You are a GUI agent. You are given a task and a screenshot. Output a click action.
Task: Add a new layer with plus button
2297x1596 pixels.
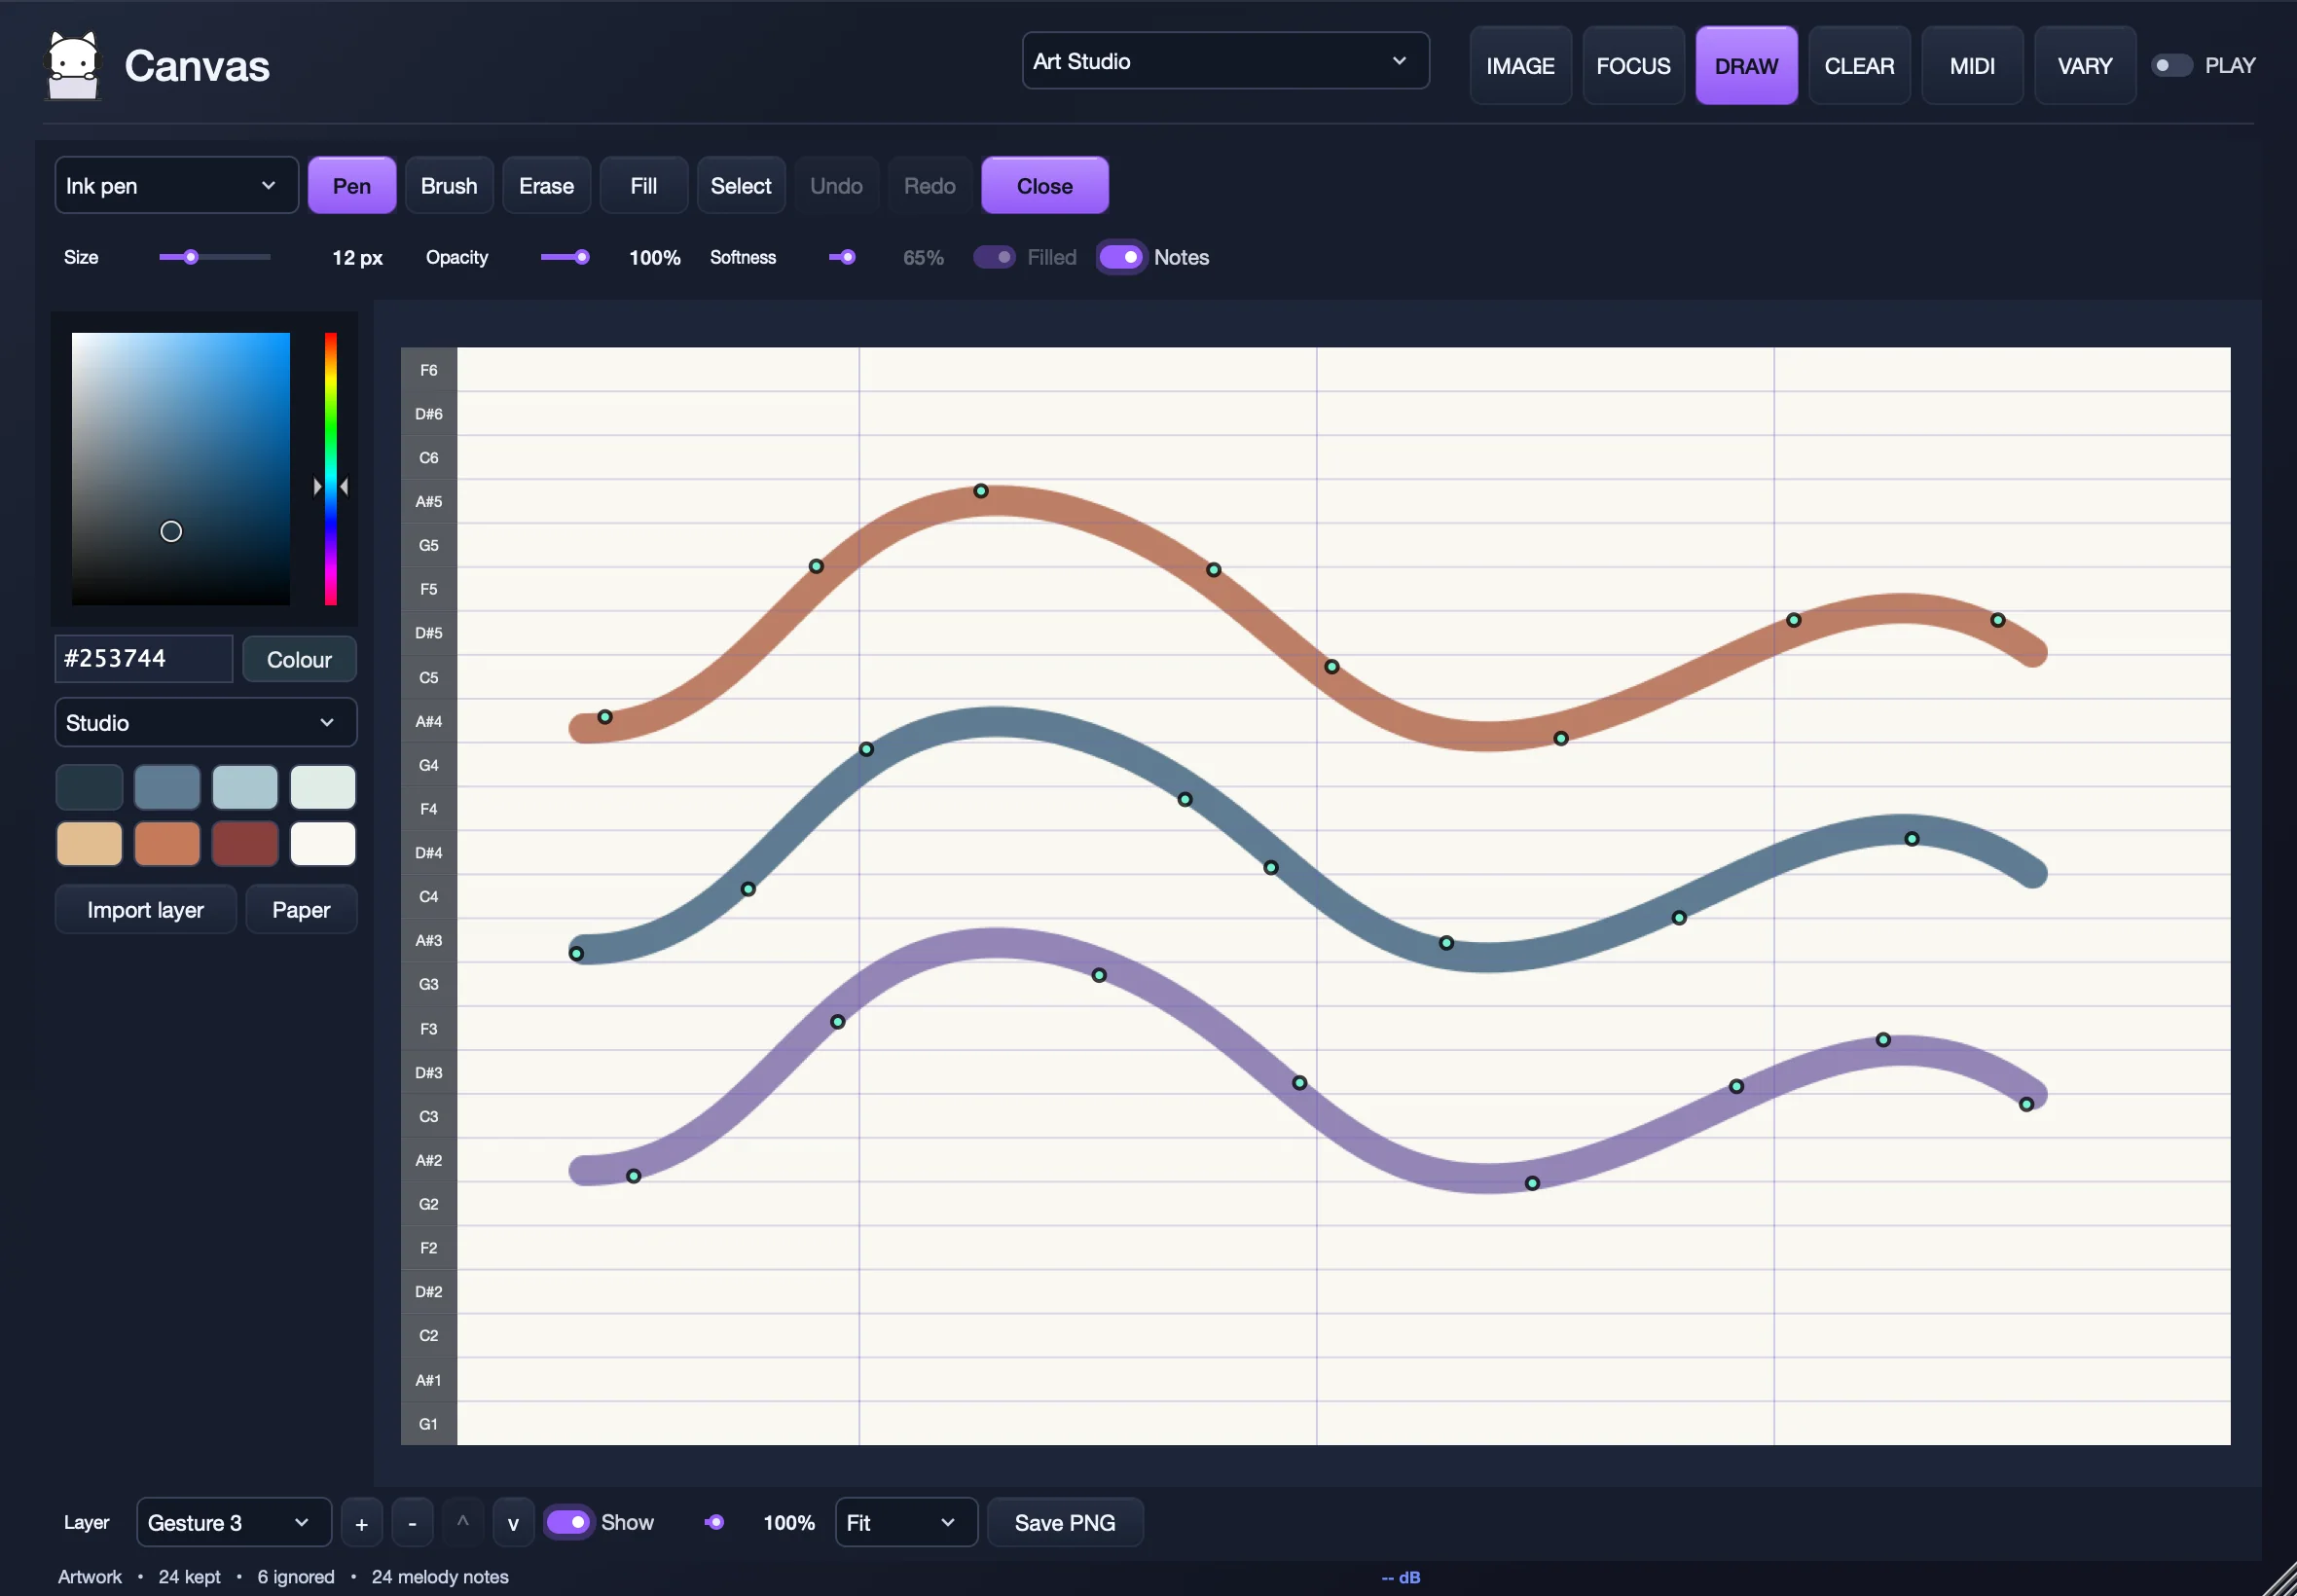(361, 1523)
